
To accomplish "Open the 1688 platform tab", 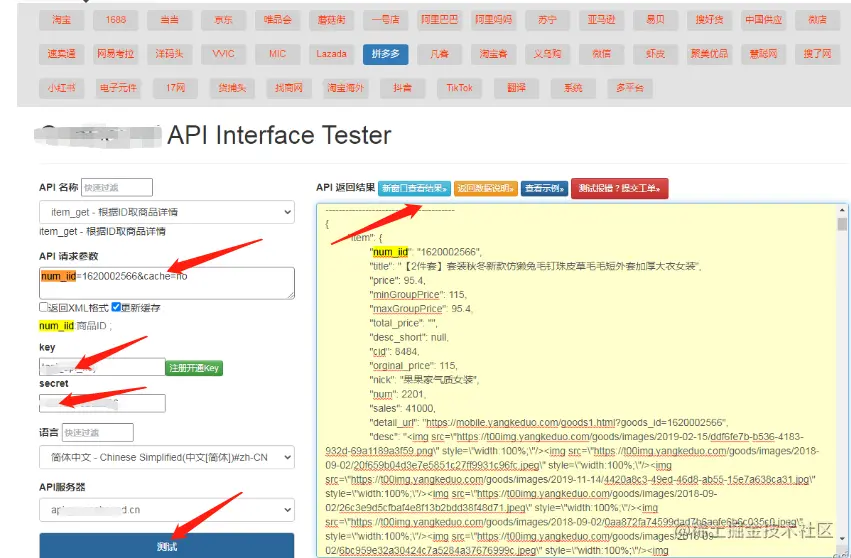I will [116, 20].
